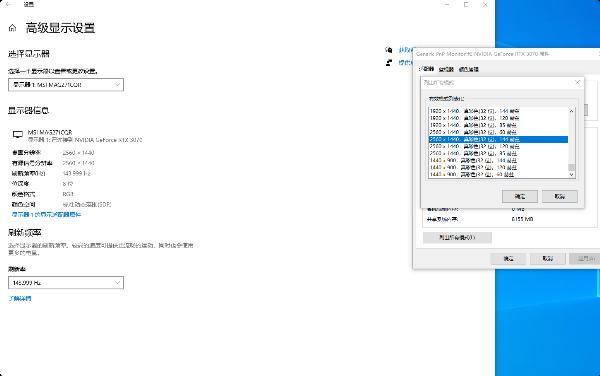600x376 pixels.
Task: Click the mode list scrollbar thumb
Action: [x=571, y=167]
